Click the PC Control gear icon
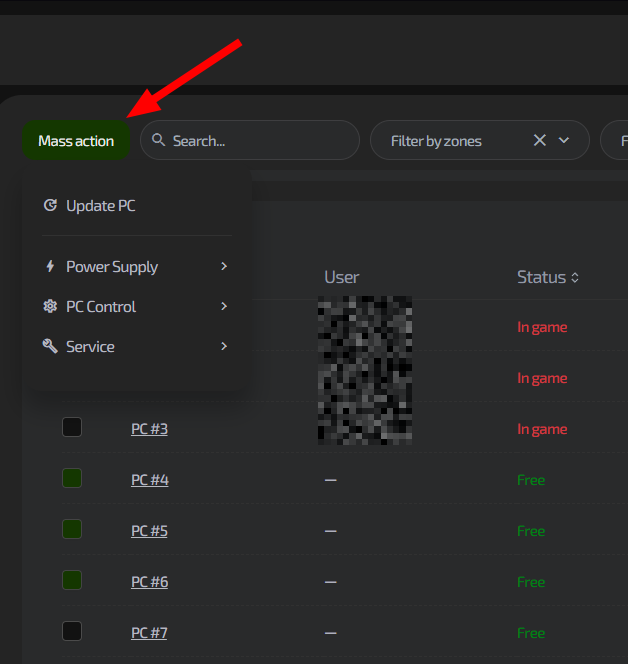This screenshot has width=628, height=664. tap(50, 307)
